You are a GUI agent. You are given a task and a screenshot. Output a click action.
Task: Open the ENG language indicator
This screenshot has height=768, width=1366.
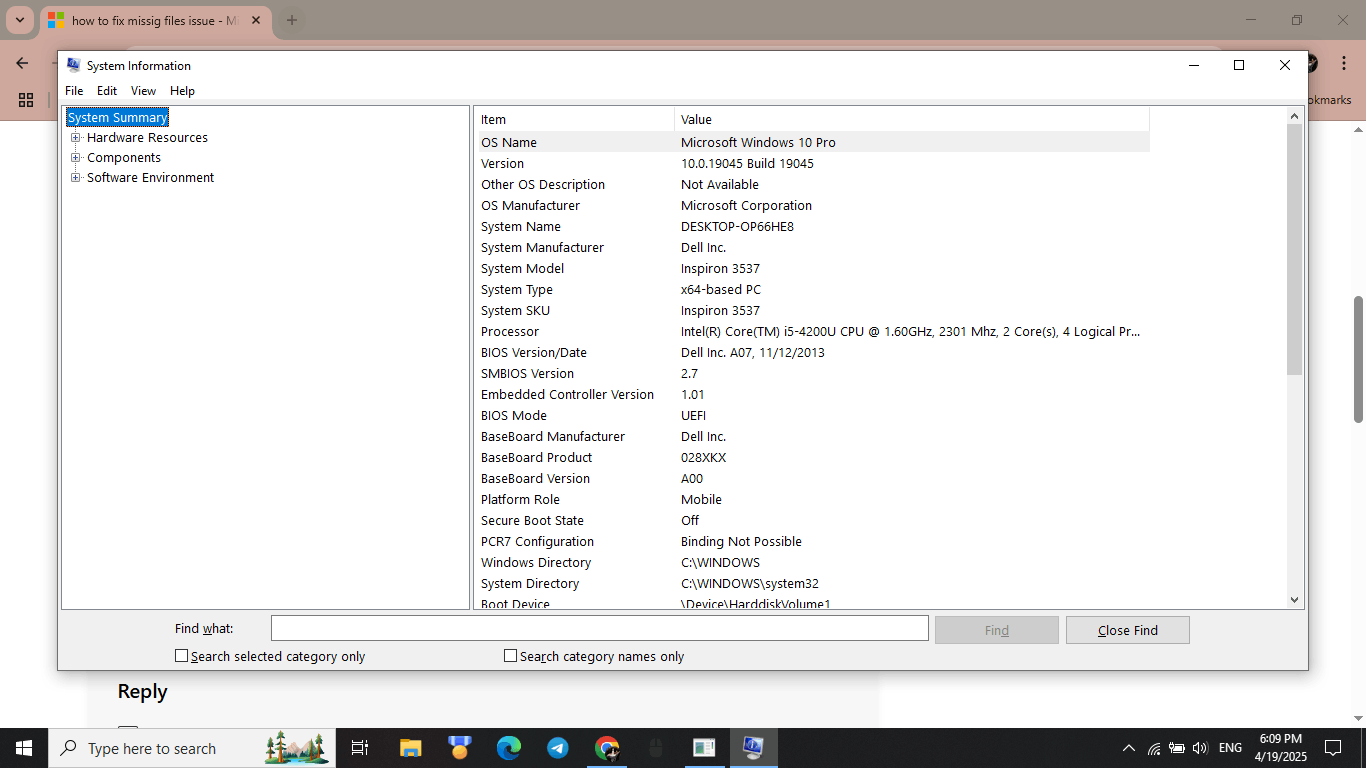point(1230,748)
